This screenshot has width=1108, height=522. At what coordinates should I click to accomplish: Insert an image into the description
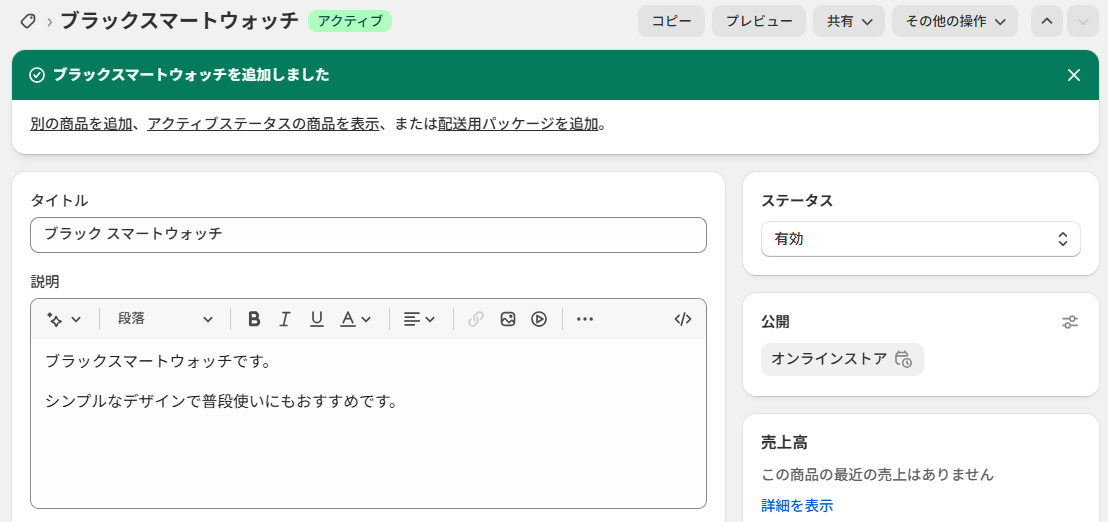click(507, 319)
